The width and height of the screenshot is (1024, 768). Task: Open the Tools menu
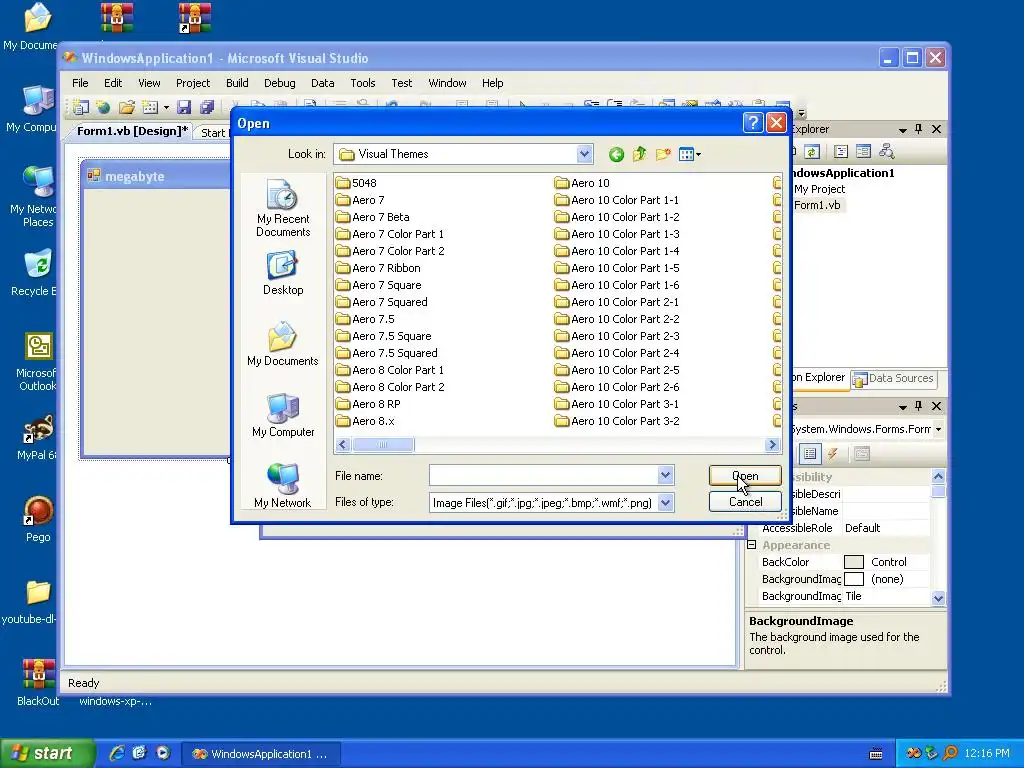coord(362,83)
